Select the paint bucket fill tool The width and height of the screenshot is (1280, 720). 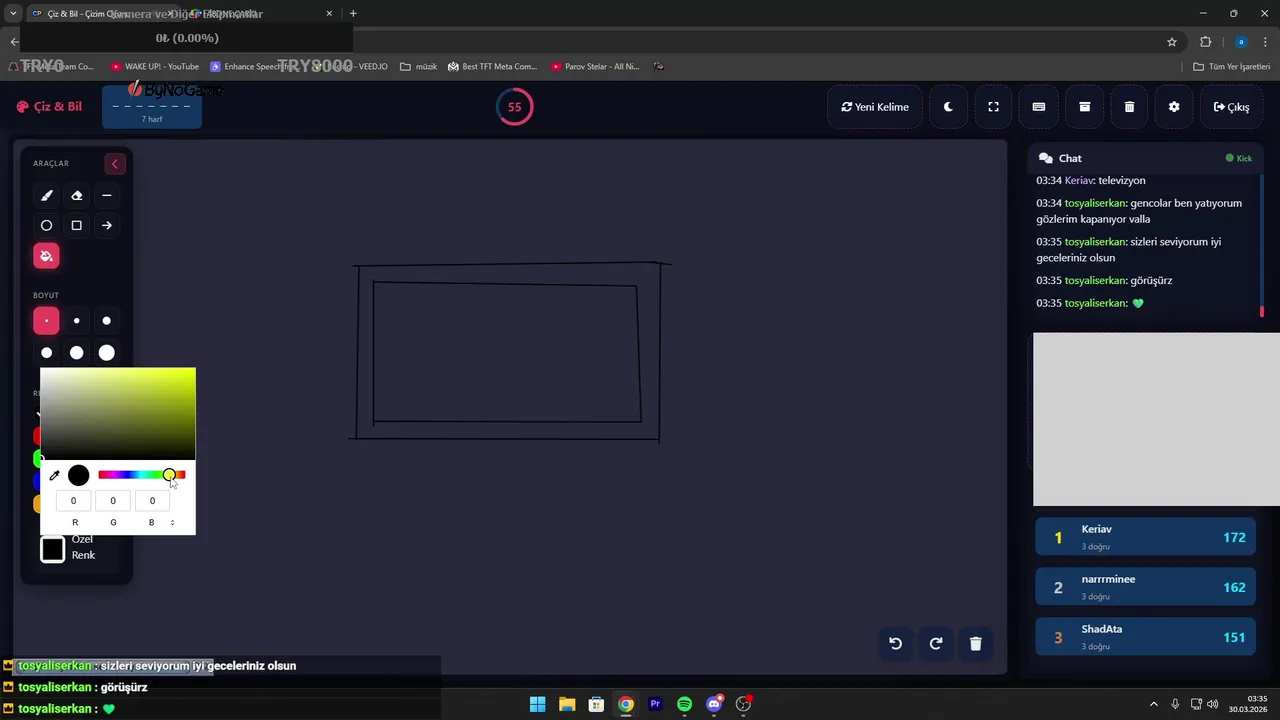click(x=46, y=256)
